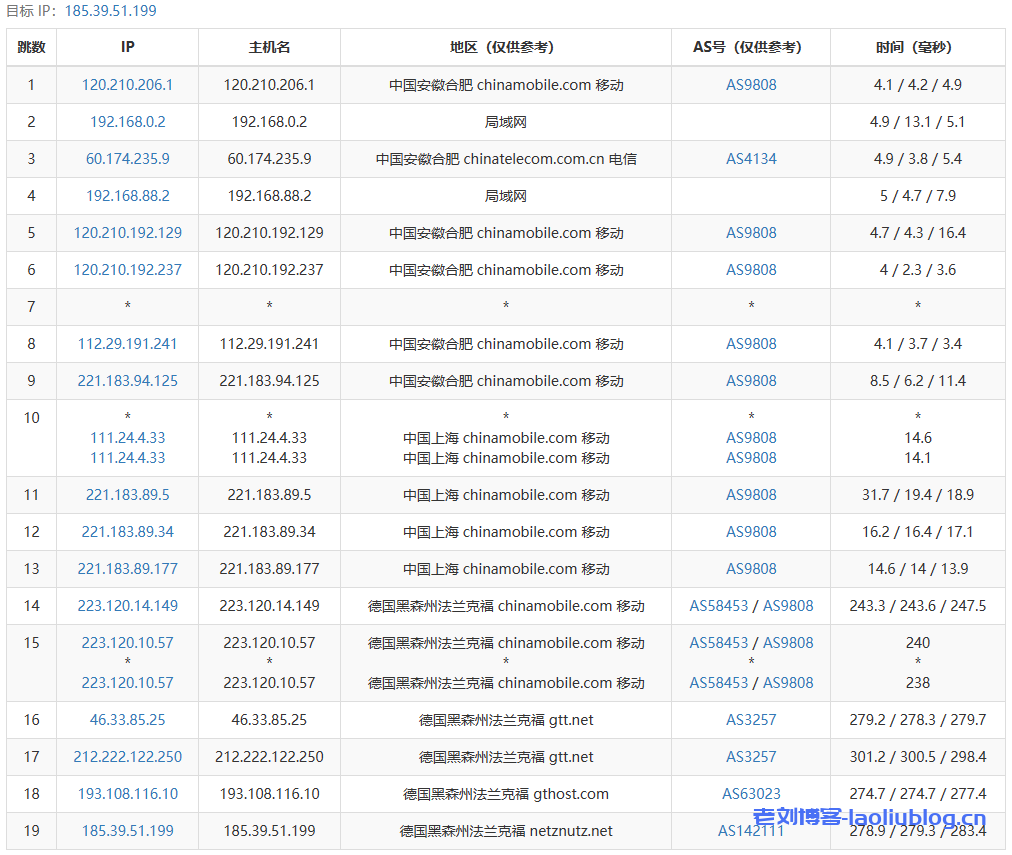Open the 120.210.206.1 link in the IP column

tap(127, 85)
